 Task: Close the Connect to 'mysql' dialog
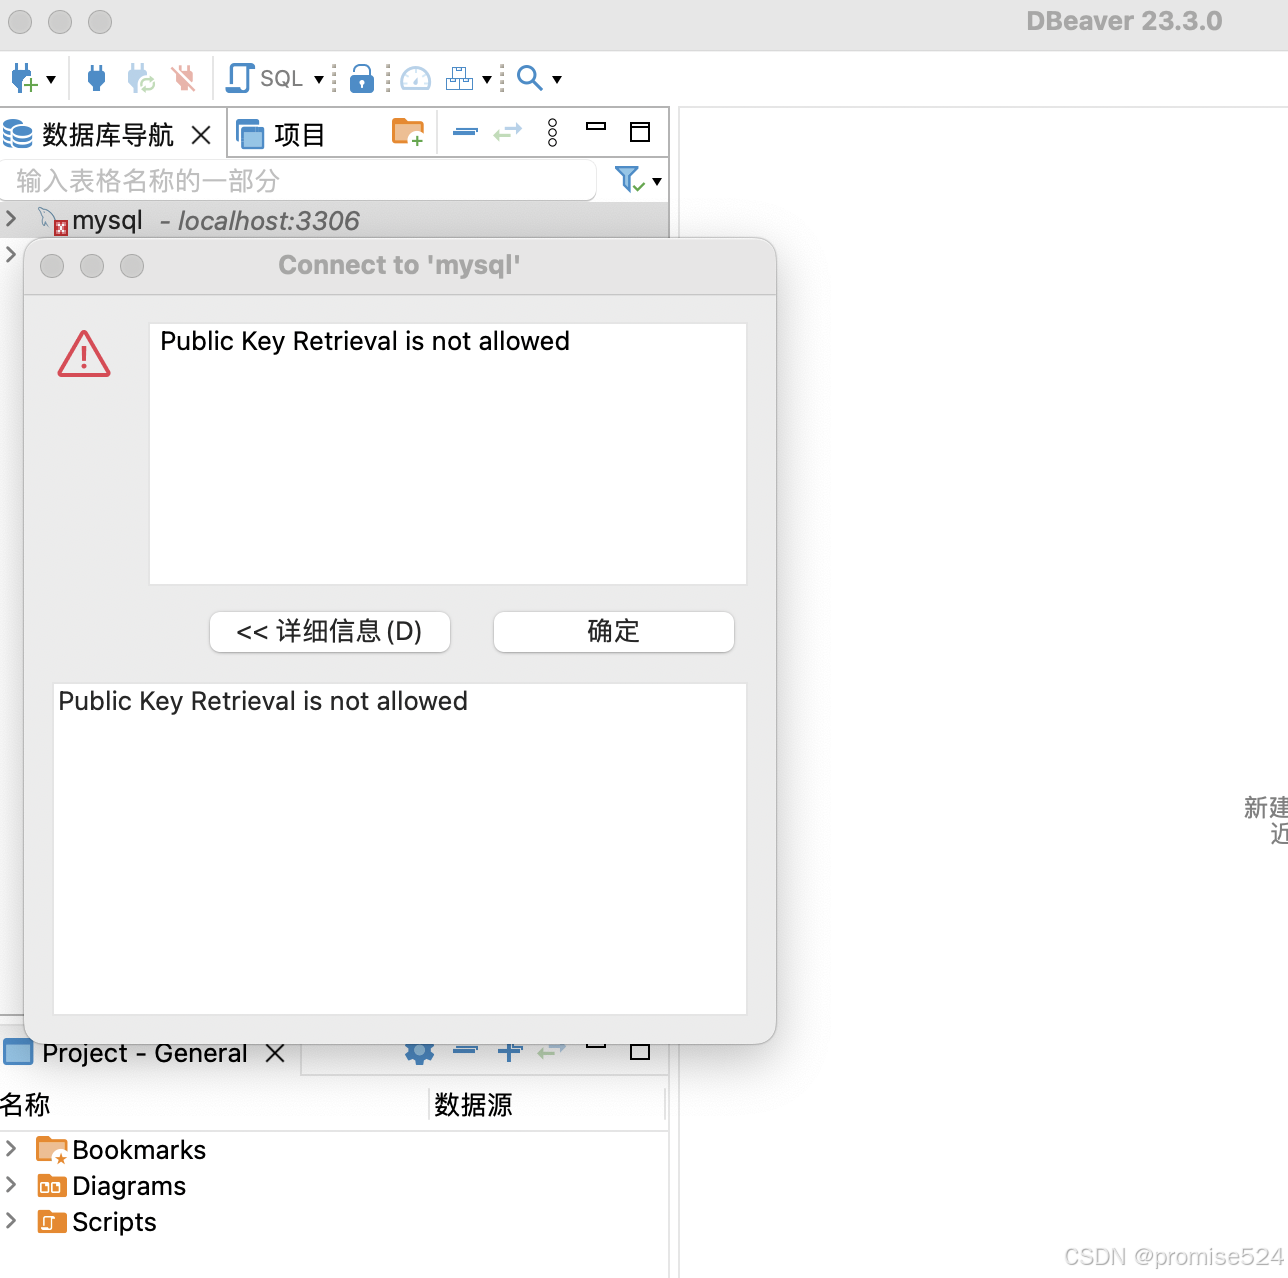click(x=52, y=266)
